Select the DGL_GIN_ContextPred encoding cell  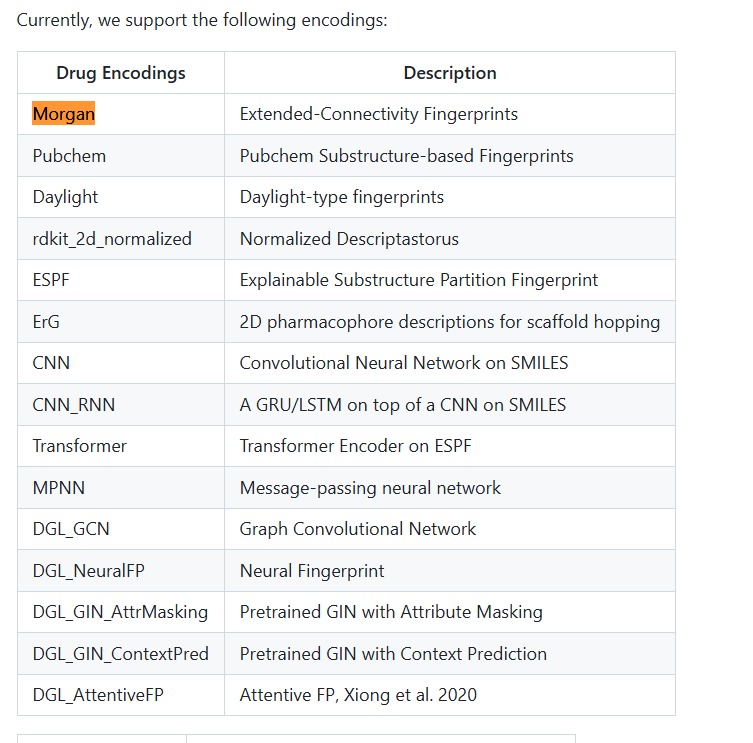pyautogui.click(x=121, y=654)
